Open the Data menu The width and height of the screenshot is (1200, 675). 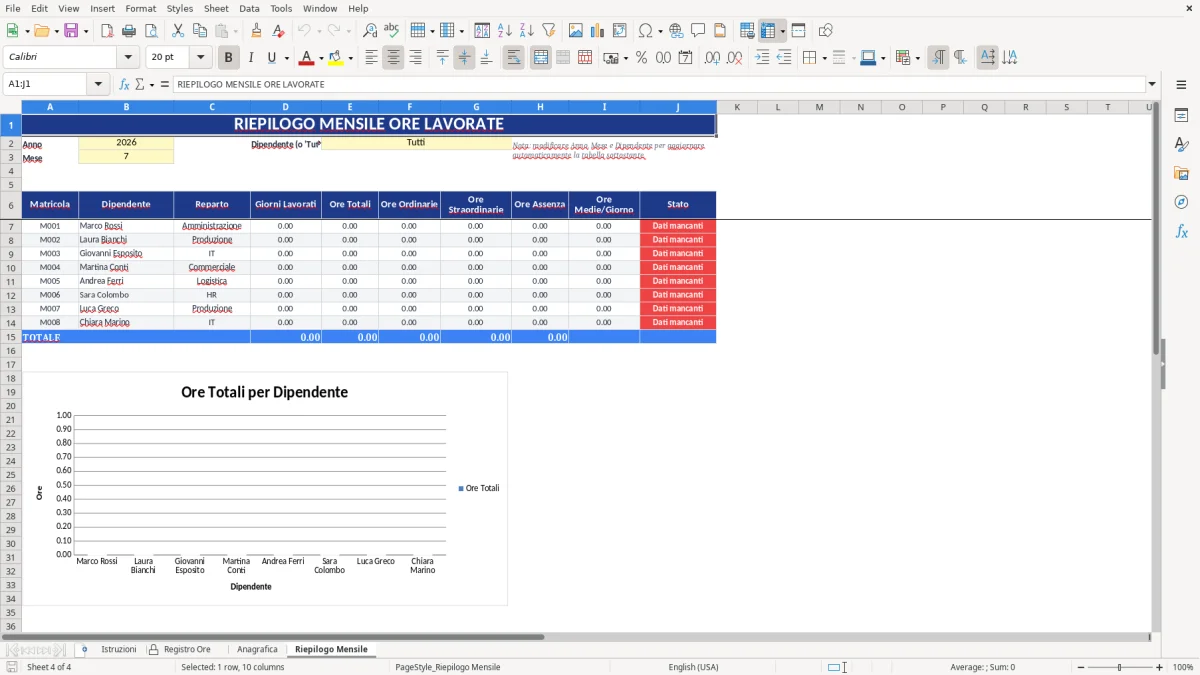pos(249,8)
